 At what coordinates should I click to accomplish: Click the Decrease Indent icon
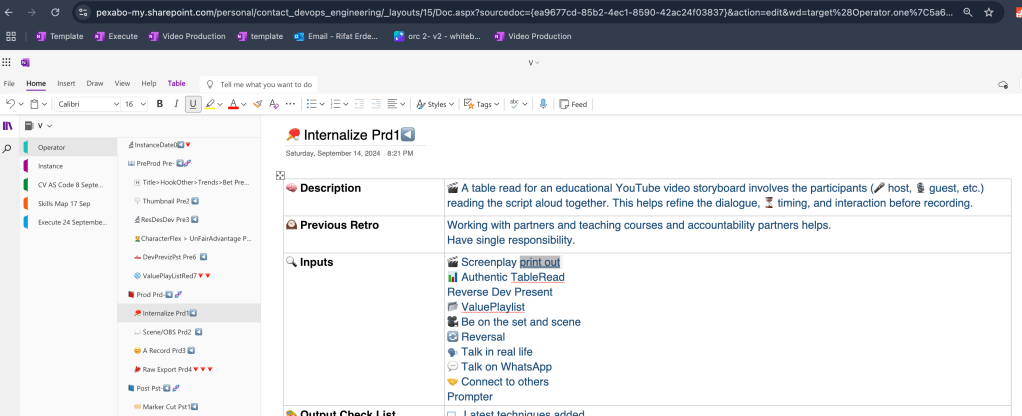(359, 104)
